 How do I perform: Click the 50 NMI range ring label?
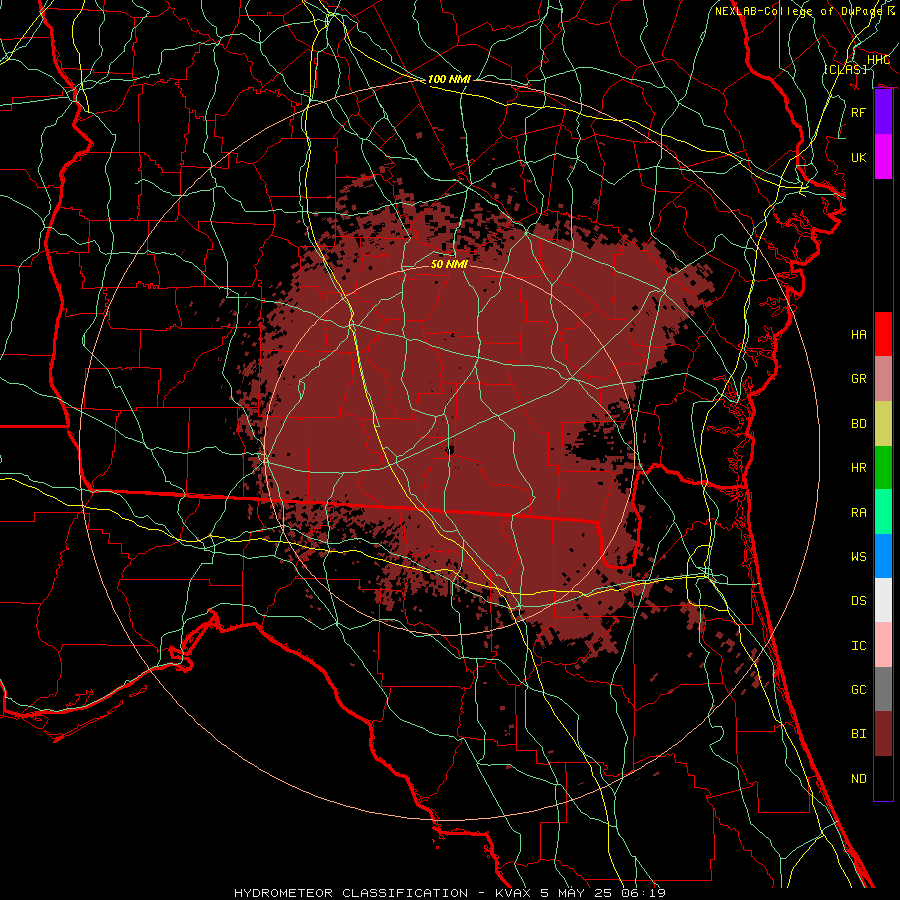[x=449, y=264]
